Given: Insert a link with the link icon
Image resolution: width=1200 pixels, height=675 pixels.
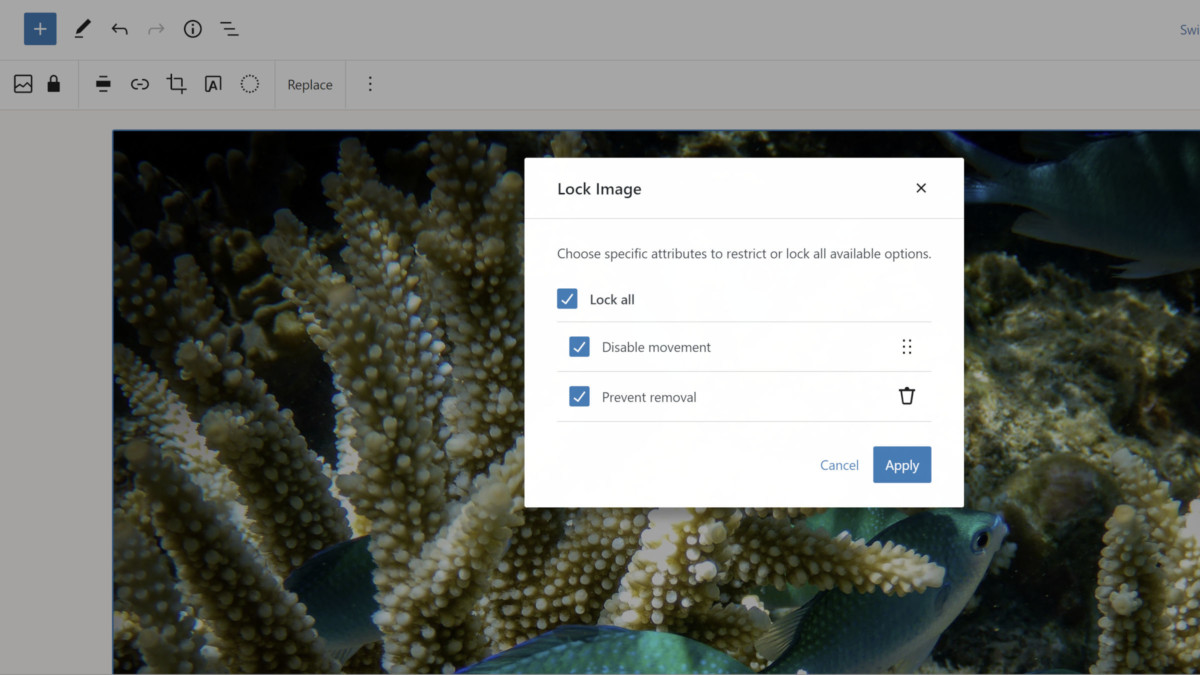Looking at the screenshot, I should pos(139,84).
